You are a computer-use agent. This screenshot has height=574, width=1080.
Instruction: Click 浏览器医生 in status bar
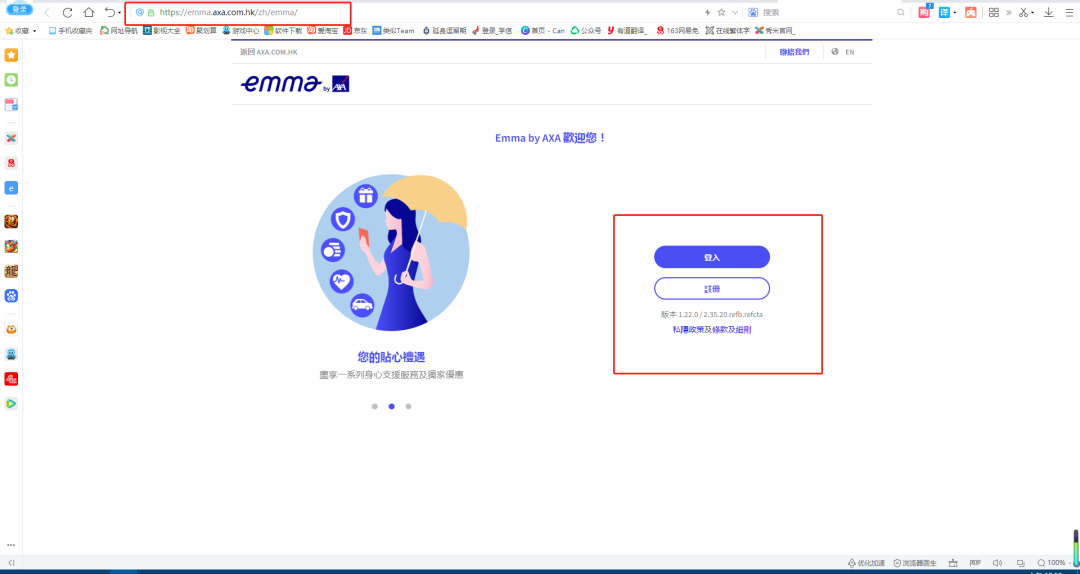915,563
